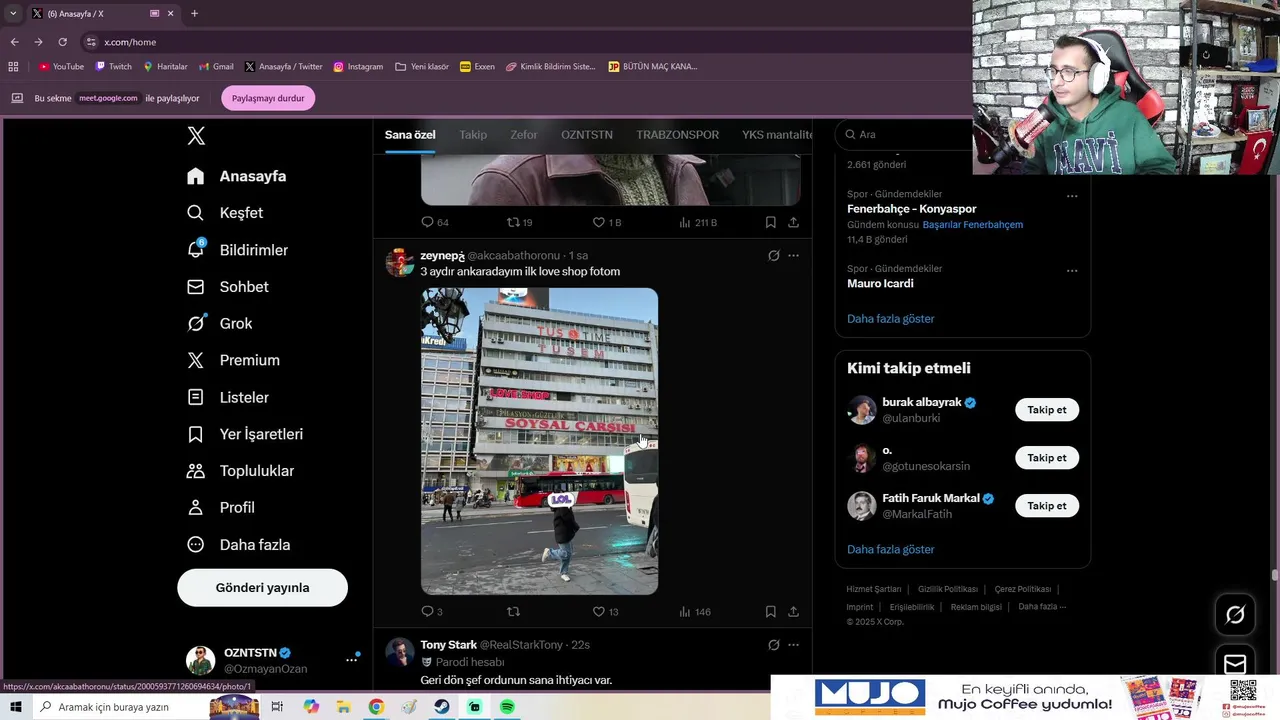1280x720 pixels.
Task: Open Twitch bookmark
Action: pos(113,67)
